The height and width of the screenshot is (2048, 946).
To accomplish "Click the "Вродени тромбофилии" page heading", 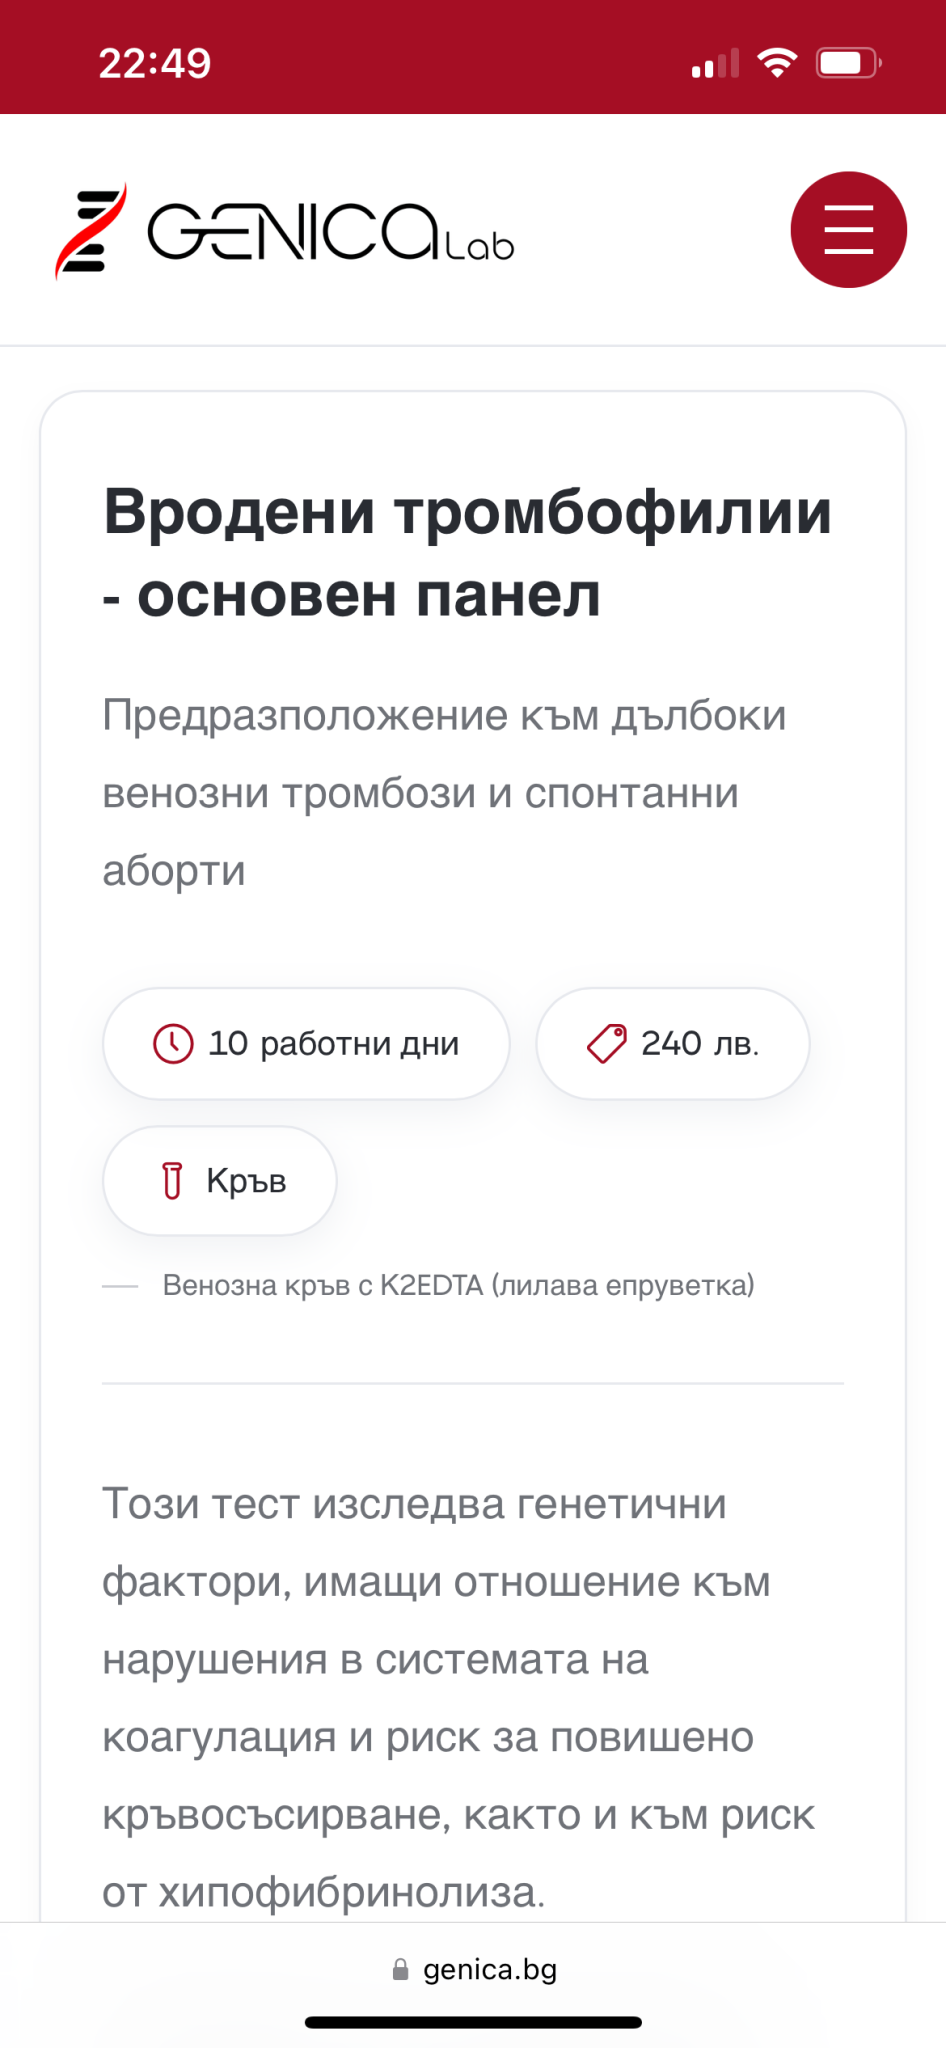I will click(467, 552).
